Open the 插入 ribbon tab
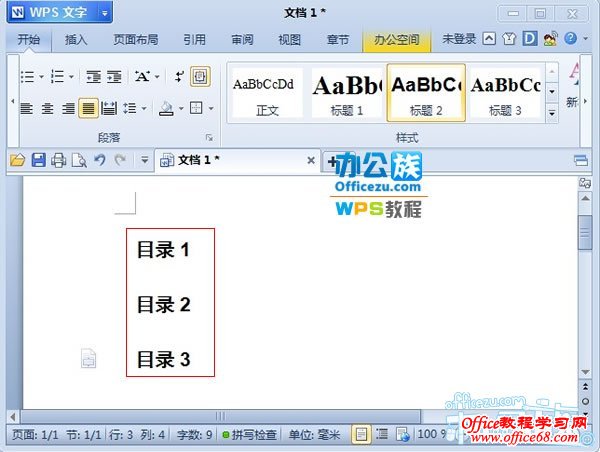The width and height of the screenshot is (600, 452). 76,39
